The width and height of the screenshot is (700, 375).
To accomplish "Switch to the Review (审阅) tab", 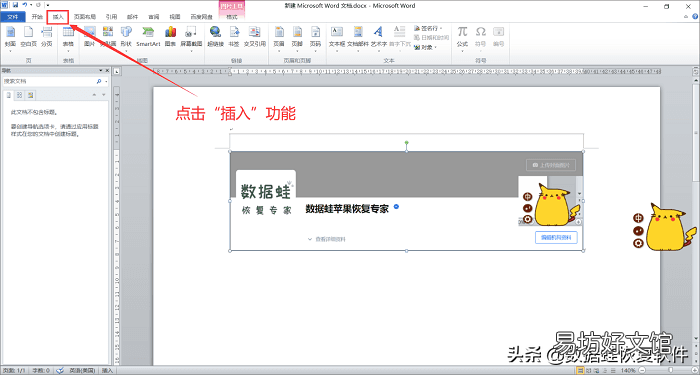I will click(154, 17).
